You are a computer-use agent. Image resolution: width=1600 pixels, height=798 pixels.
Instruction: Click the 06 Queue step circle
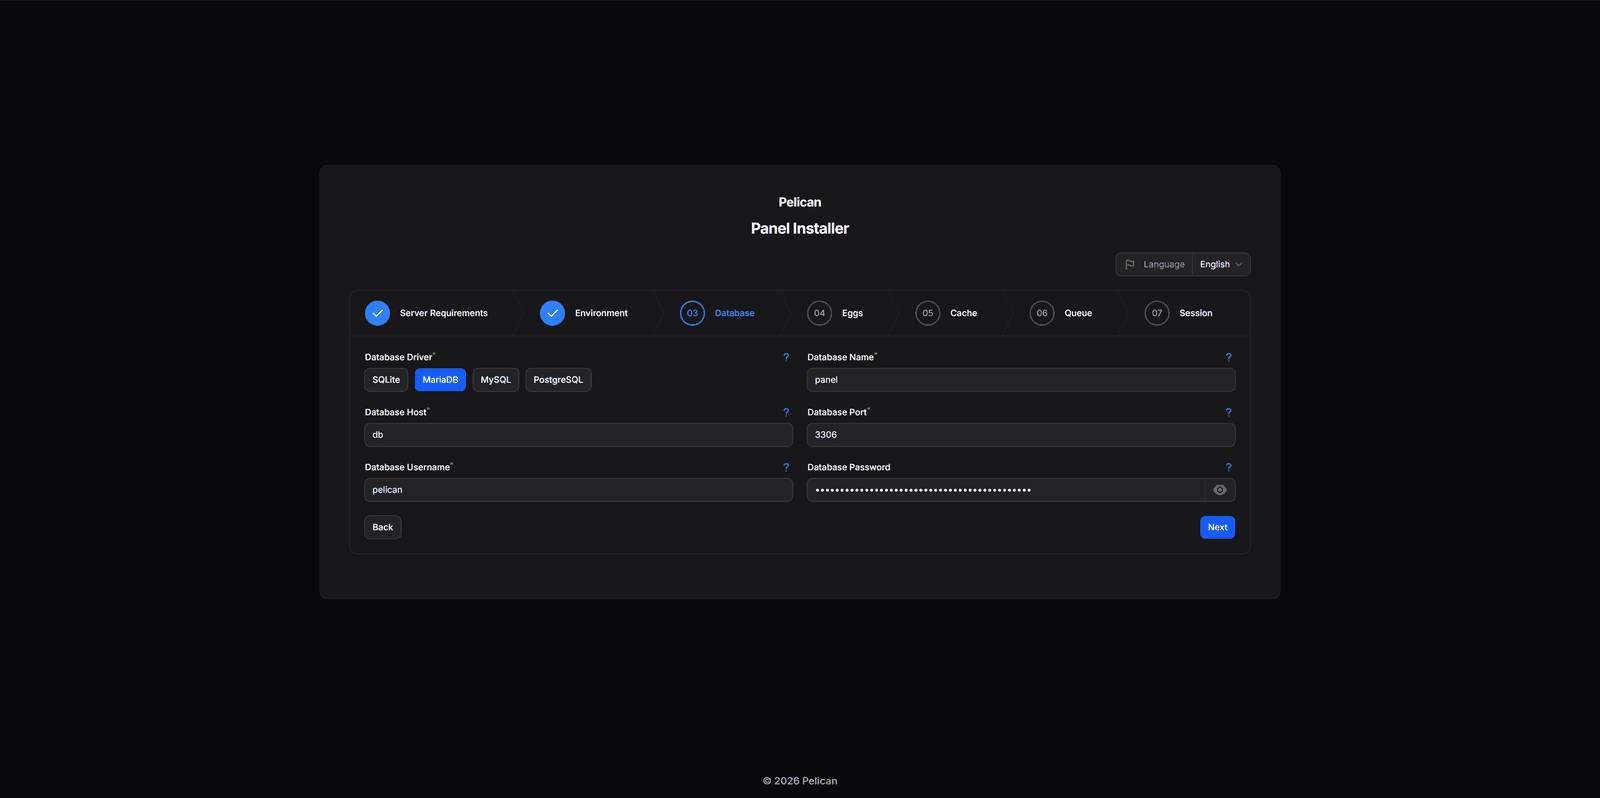coord(1042,313)
